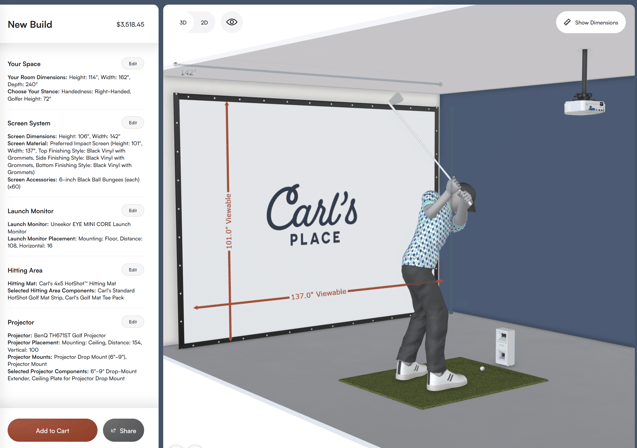Select the launch monitor device on floor

click(505, 346)
